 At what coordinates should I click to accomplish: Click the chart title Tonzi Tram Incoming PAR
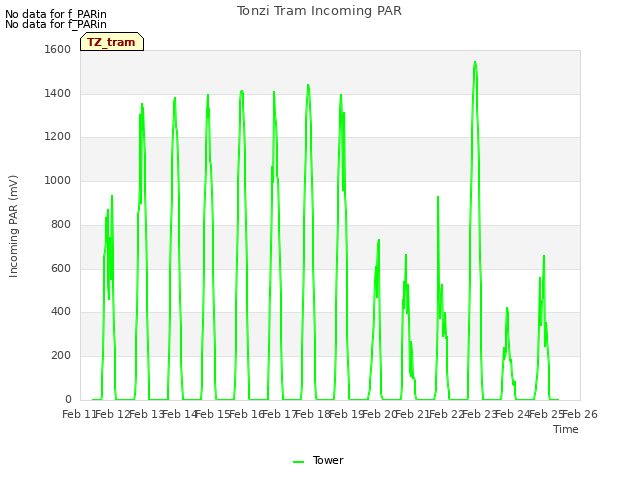click(319, 11)
